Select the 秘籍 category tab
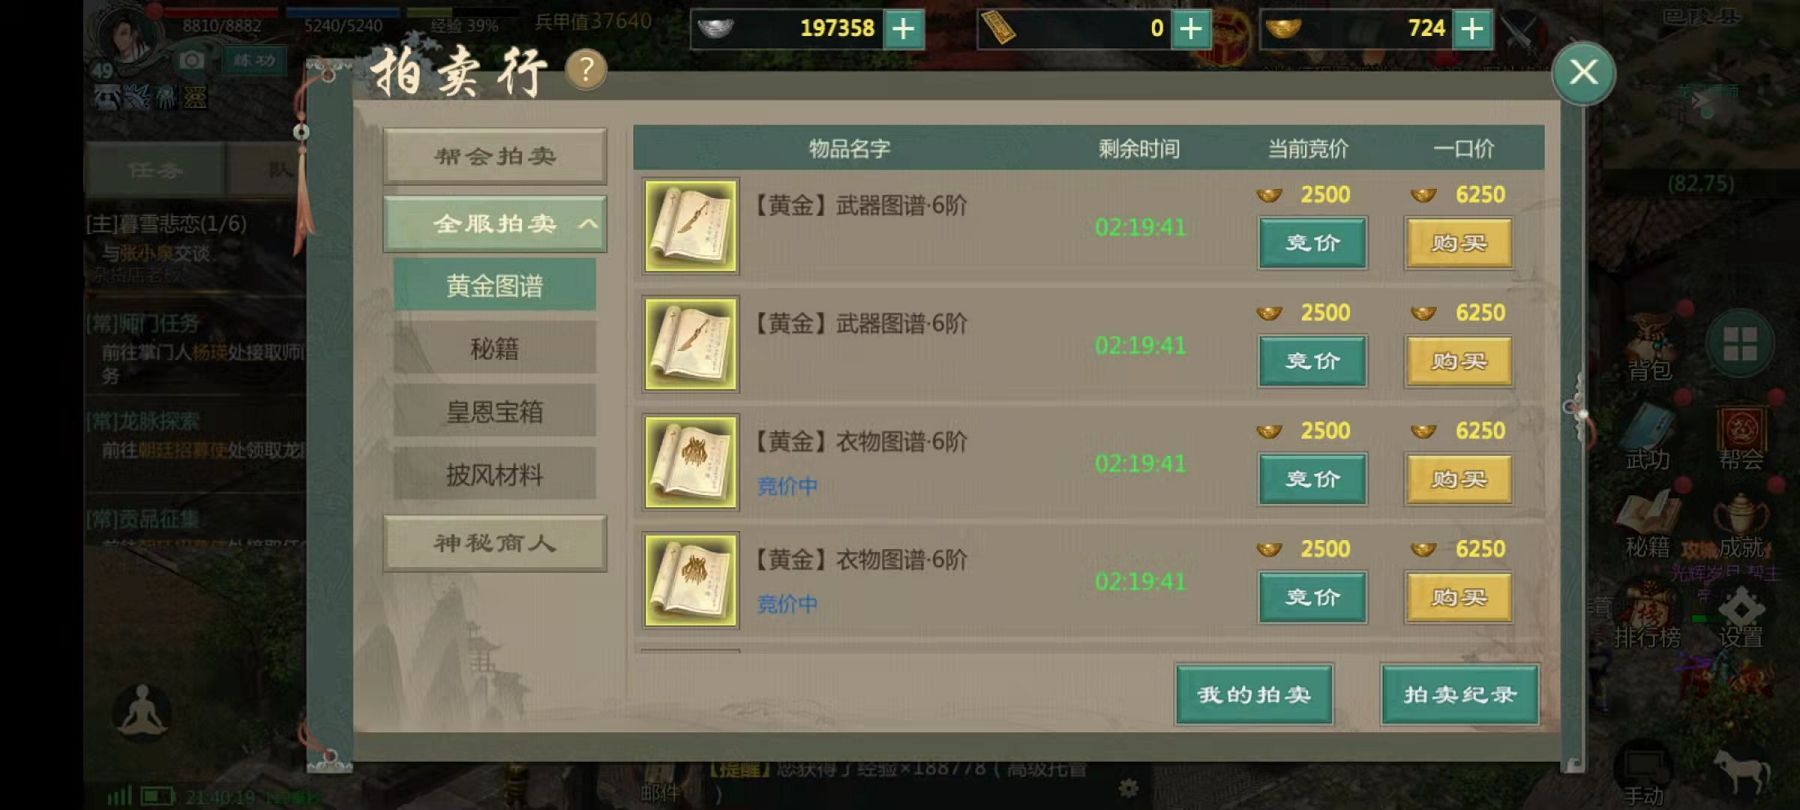 pyautogui.click(x=495, y=348)
